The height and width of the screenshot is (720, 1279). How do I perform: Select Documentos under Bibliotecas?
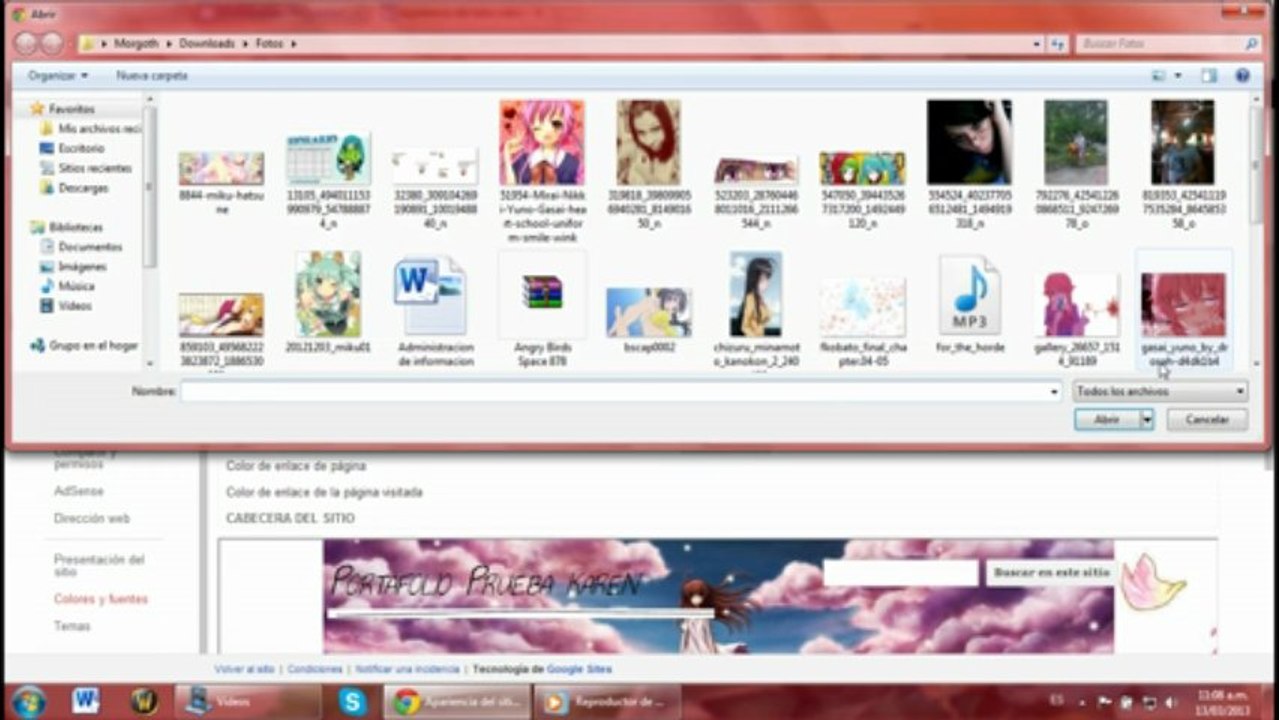pyautogui.click(x=90, y=247)
